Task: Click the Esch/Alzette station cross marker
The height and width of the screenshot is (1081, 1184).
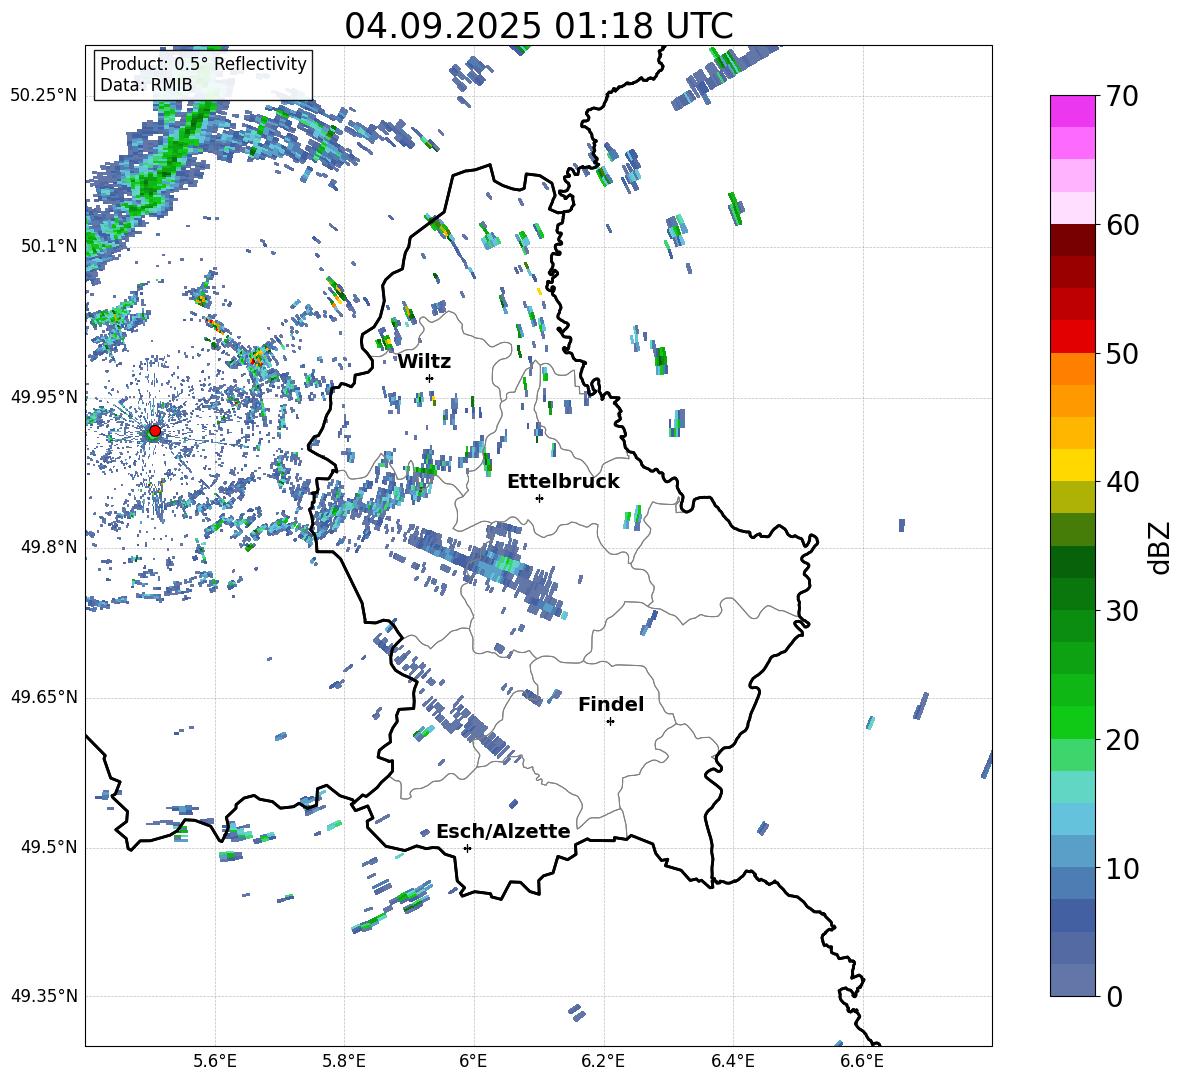Action: [x=467, y=848]
